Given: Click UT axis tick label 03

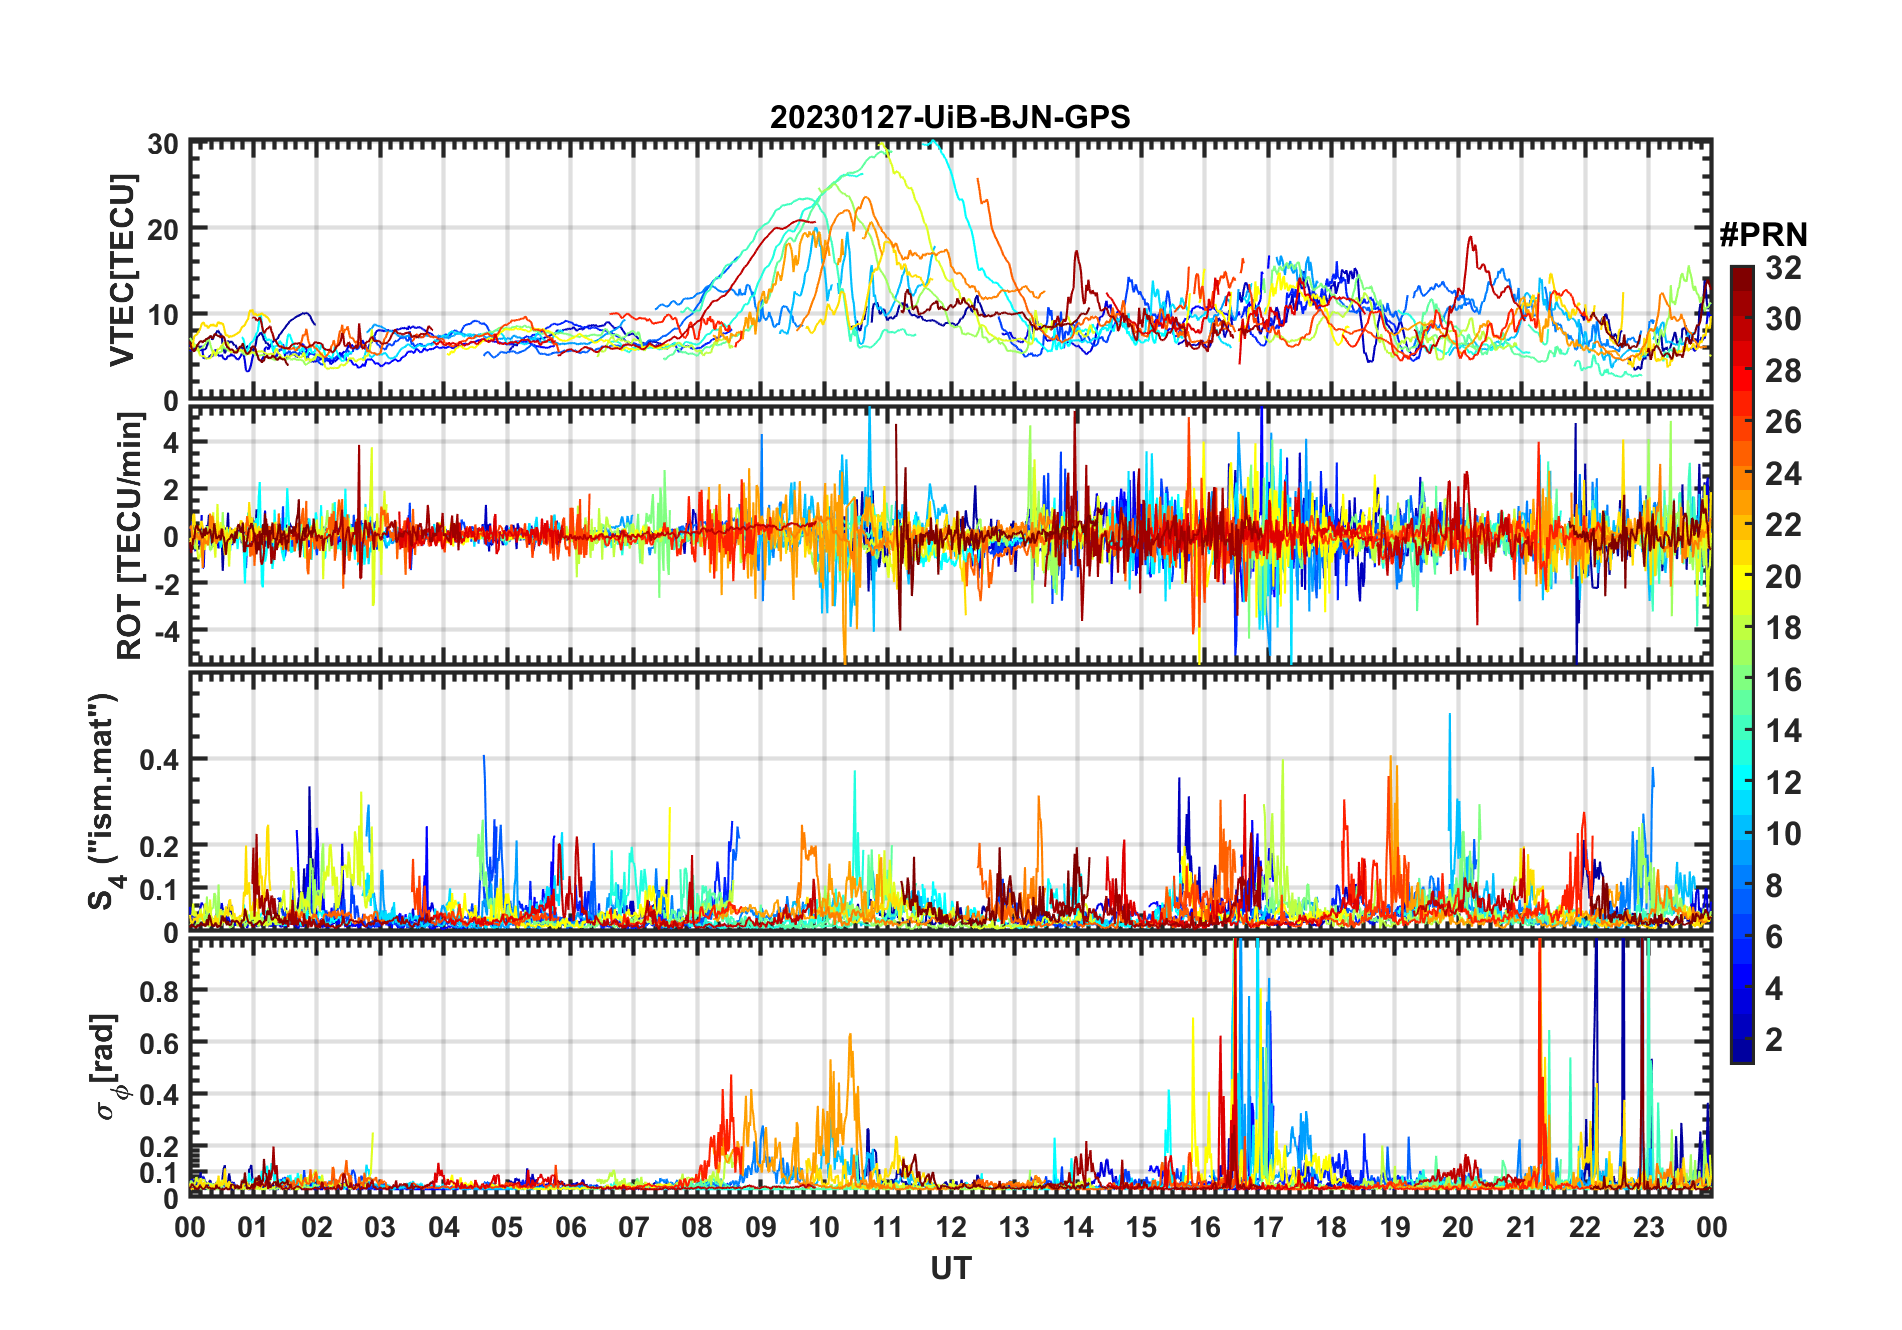Looking at the screenshot, I should [380, 1227].
